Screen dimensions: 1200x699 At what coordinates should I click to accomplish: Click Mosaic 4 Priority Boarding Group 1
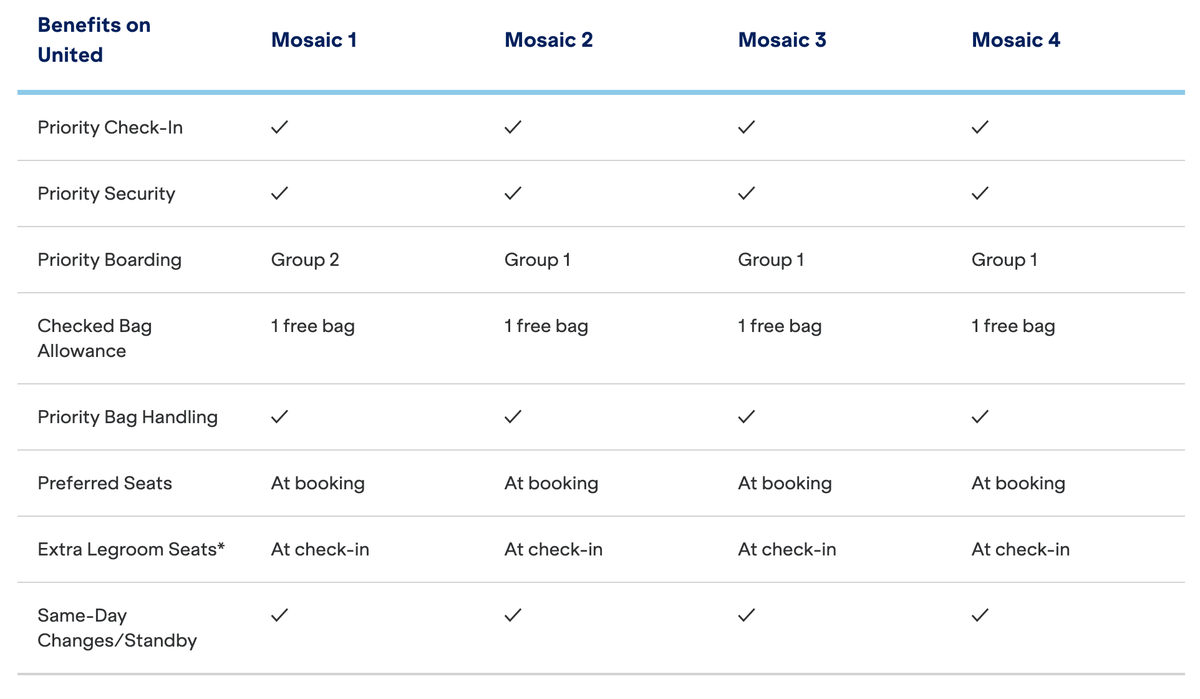click(1004, 260)
